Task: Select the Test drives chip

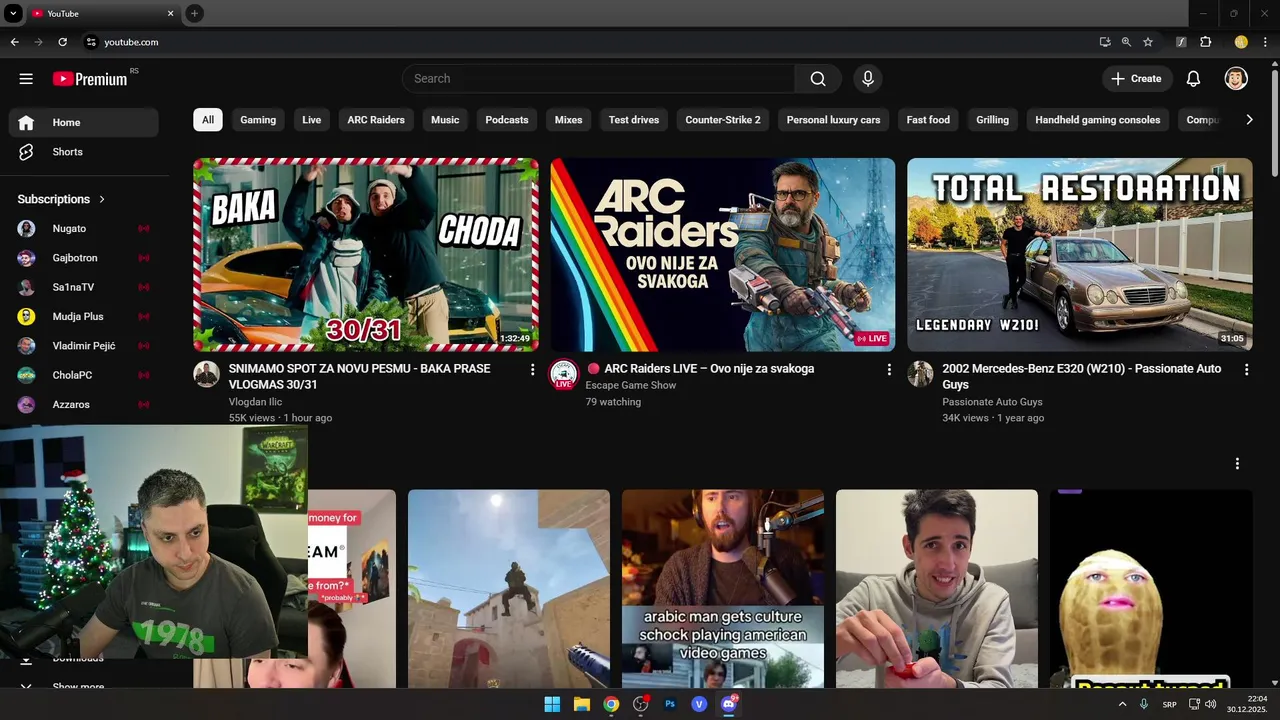Action: click(634, 120)
